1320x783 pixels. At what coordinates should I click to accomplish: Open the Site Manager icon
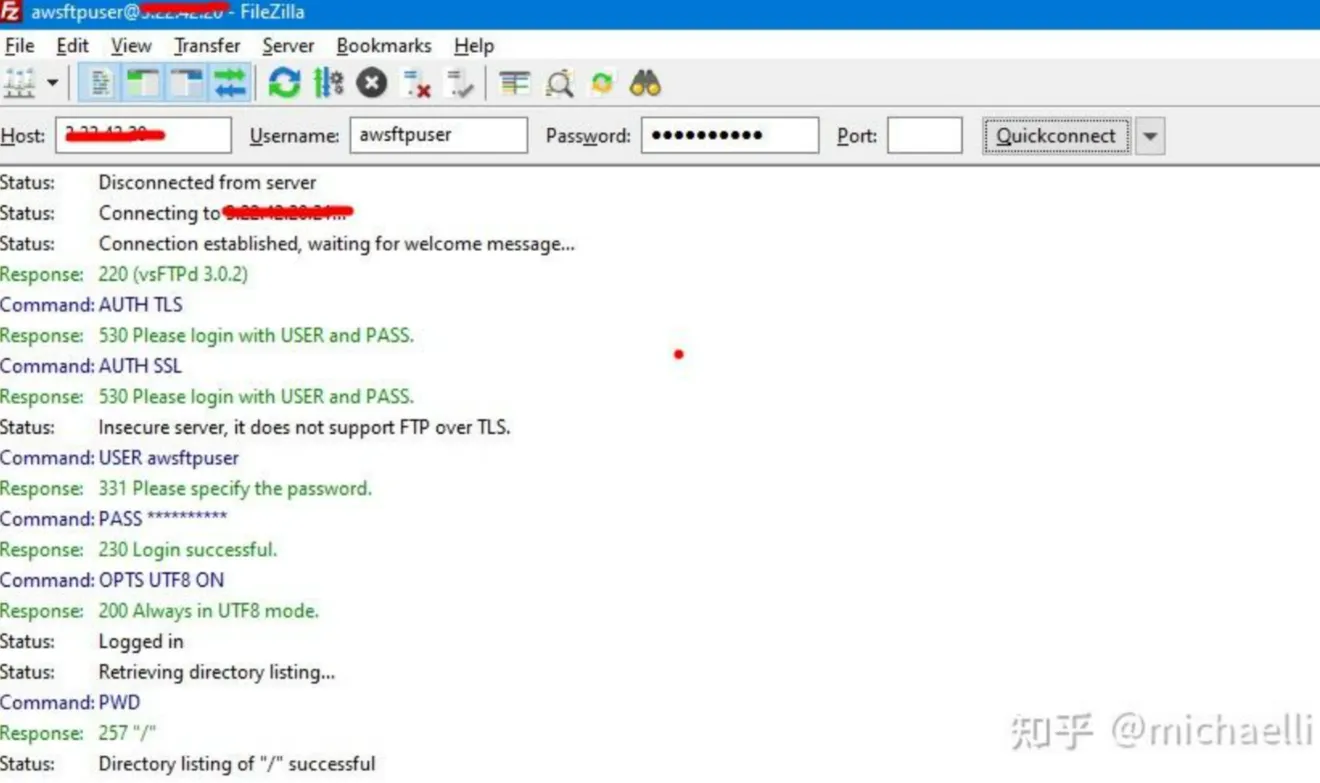[x=19, y=84]
